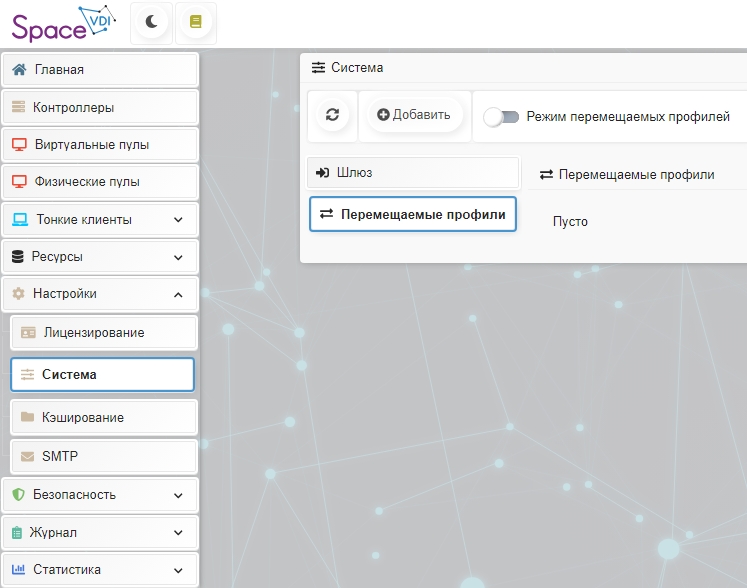Expand the Журнал section chevron
Screen dimensions: 747x588
(x=178, y=533)
